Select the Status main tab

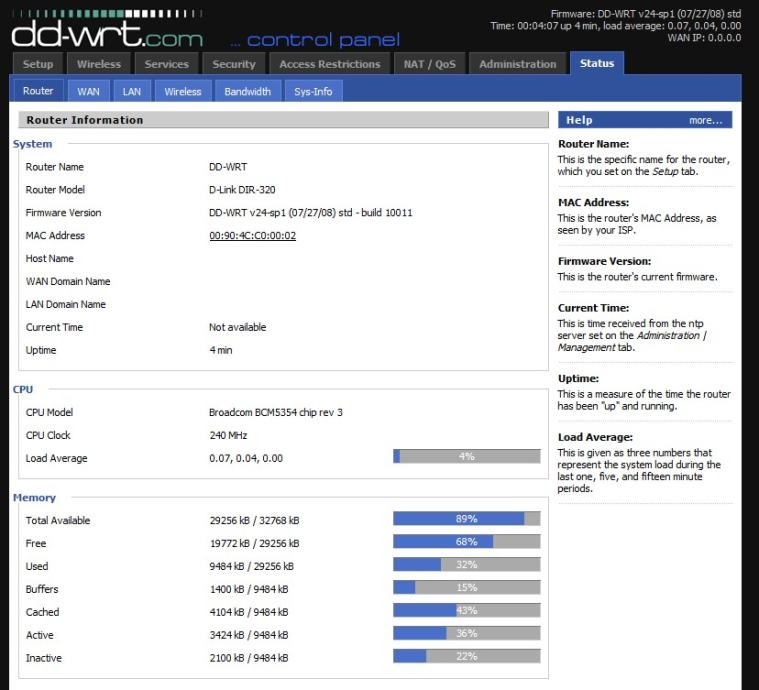(597, 64)
